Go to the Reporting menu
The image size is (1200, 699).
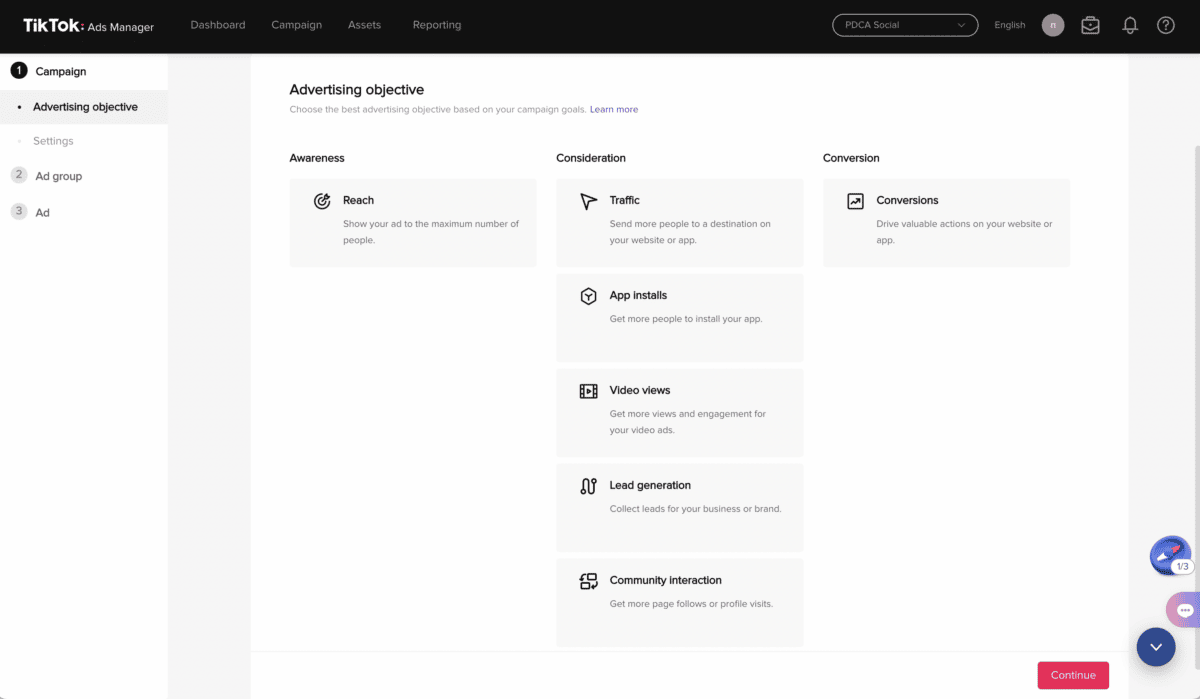click(437, 25)
